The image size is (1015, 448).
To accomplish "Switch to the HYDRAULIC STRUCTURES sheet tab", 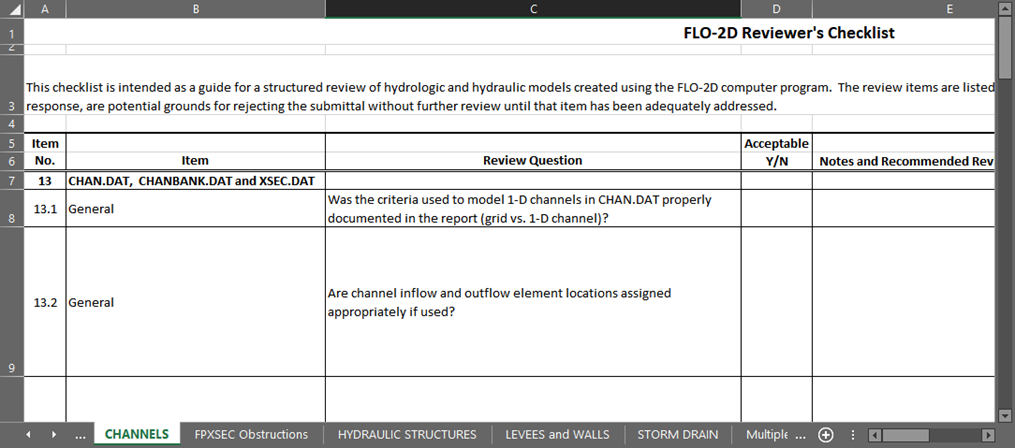I will pyautogui.click(x=407, y=434).
